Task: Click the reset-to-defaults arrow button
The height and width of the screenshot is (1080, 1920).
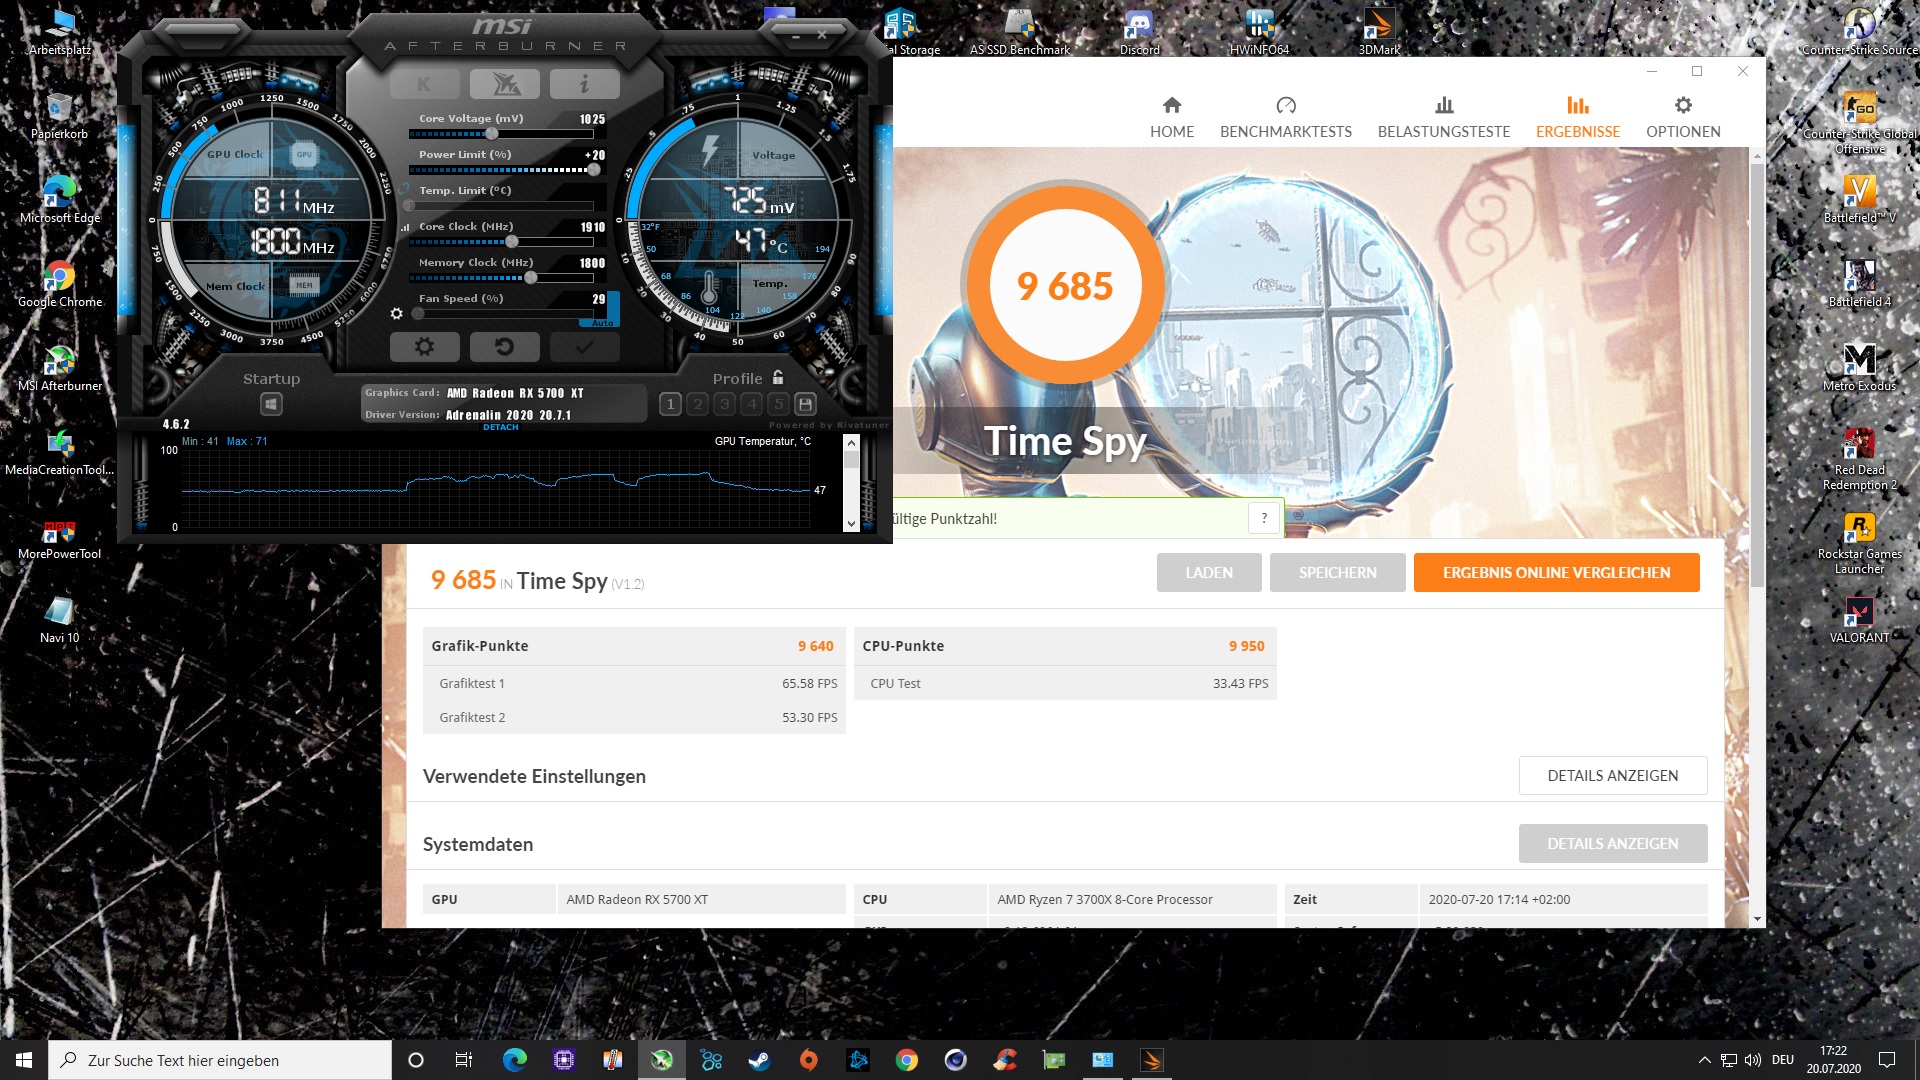Action: [504, 347]
